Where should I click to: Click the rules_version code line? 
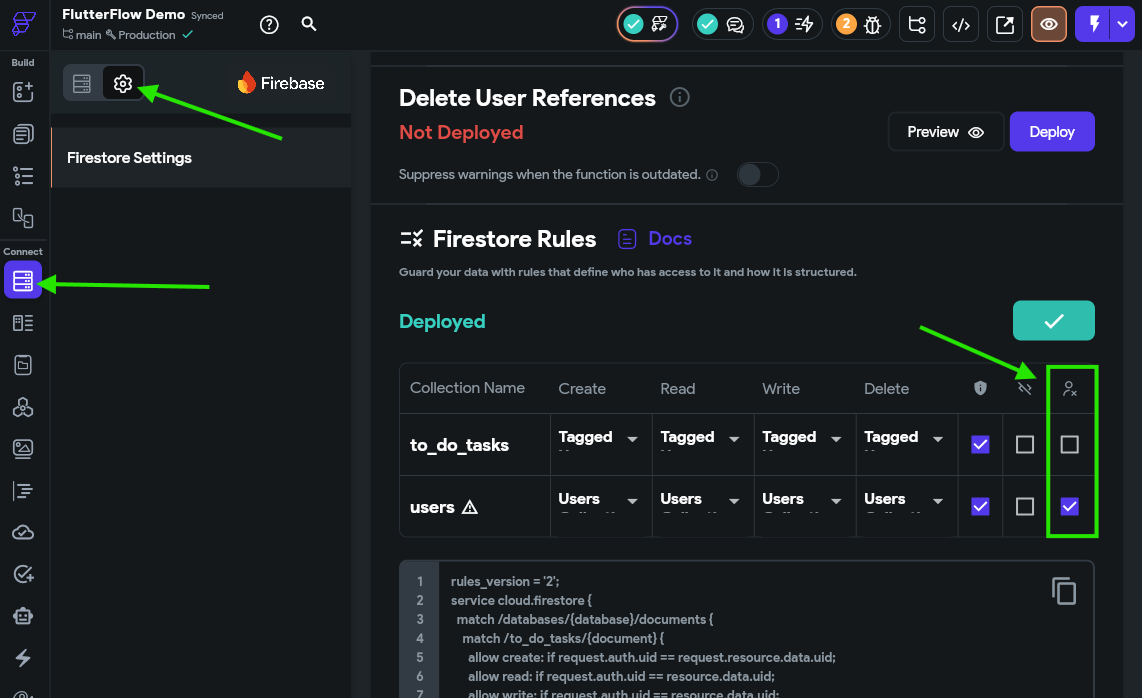pos(505,581)
